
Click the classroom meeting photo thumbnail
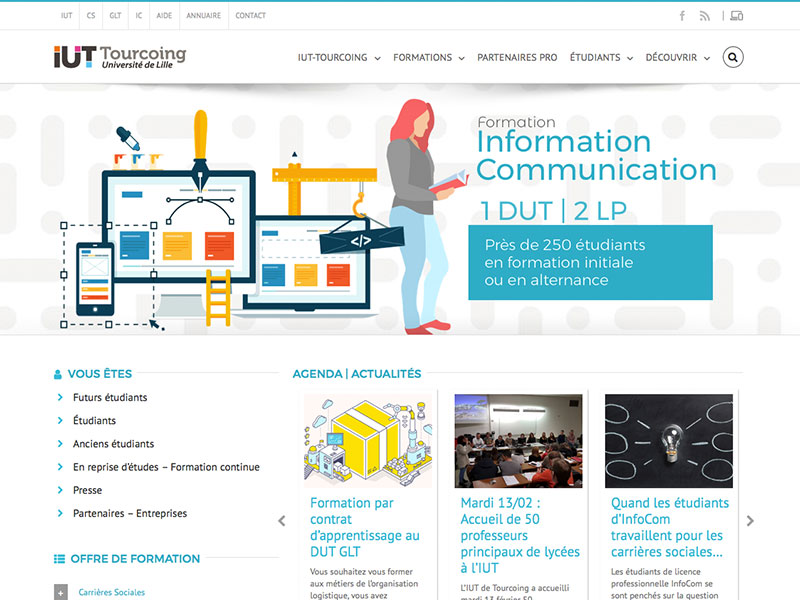pos(518,441)
